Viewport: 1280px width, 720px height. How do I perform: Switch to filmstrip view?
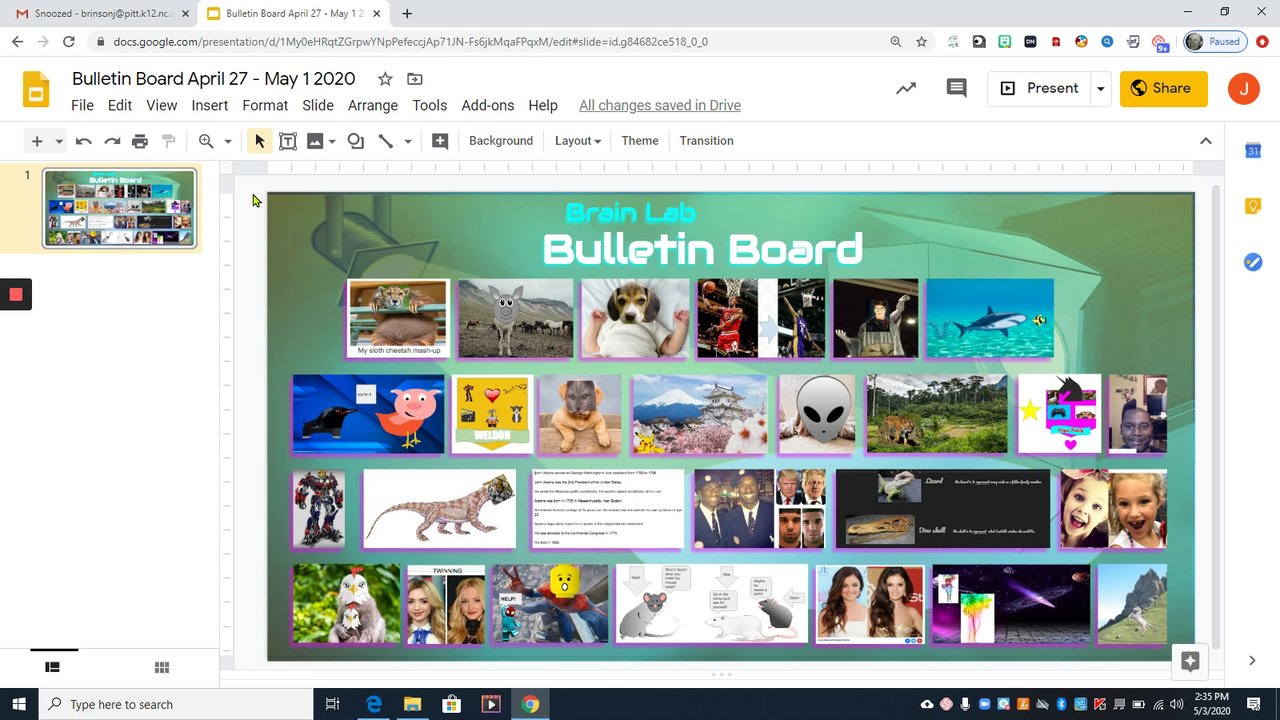pyautogui.click(x=53, y=667)
